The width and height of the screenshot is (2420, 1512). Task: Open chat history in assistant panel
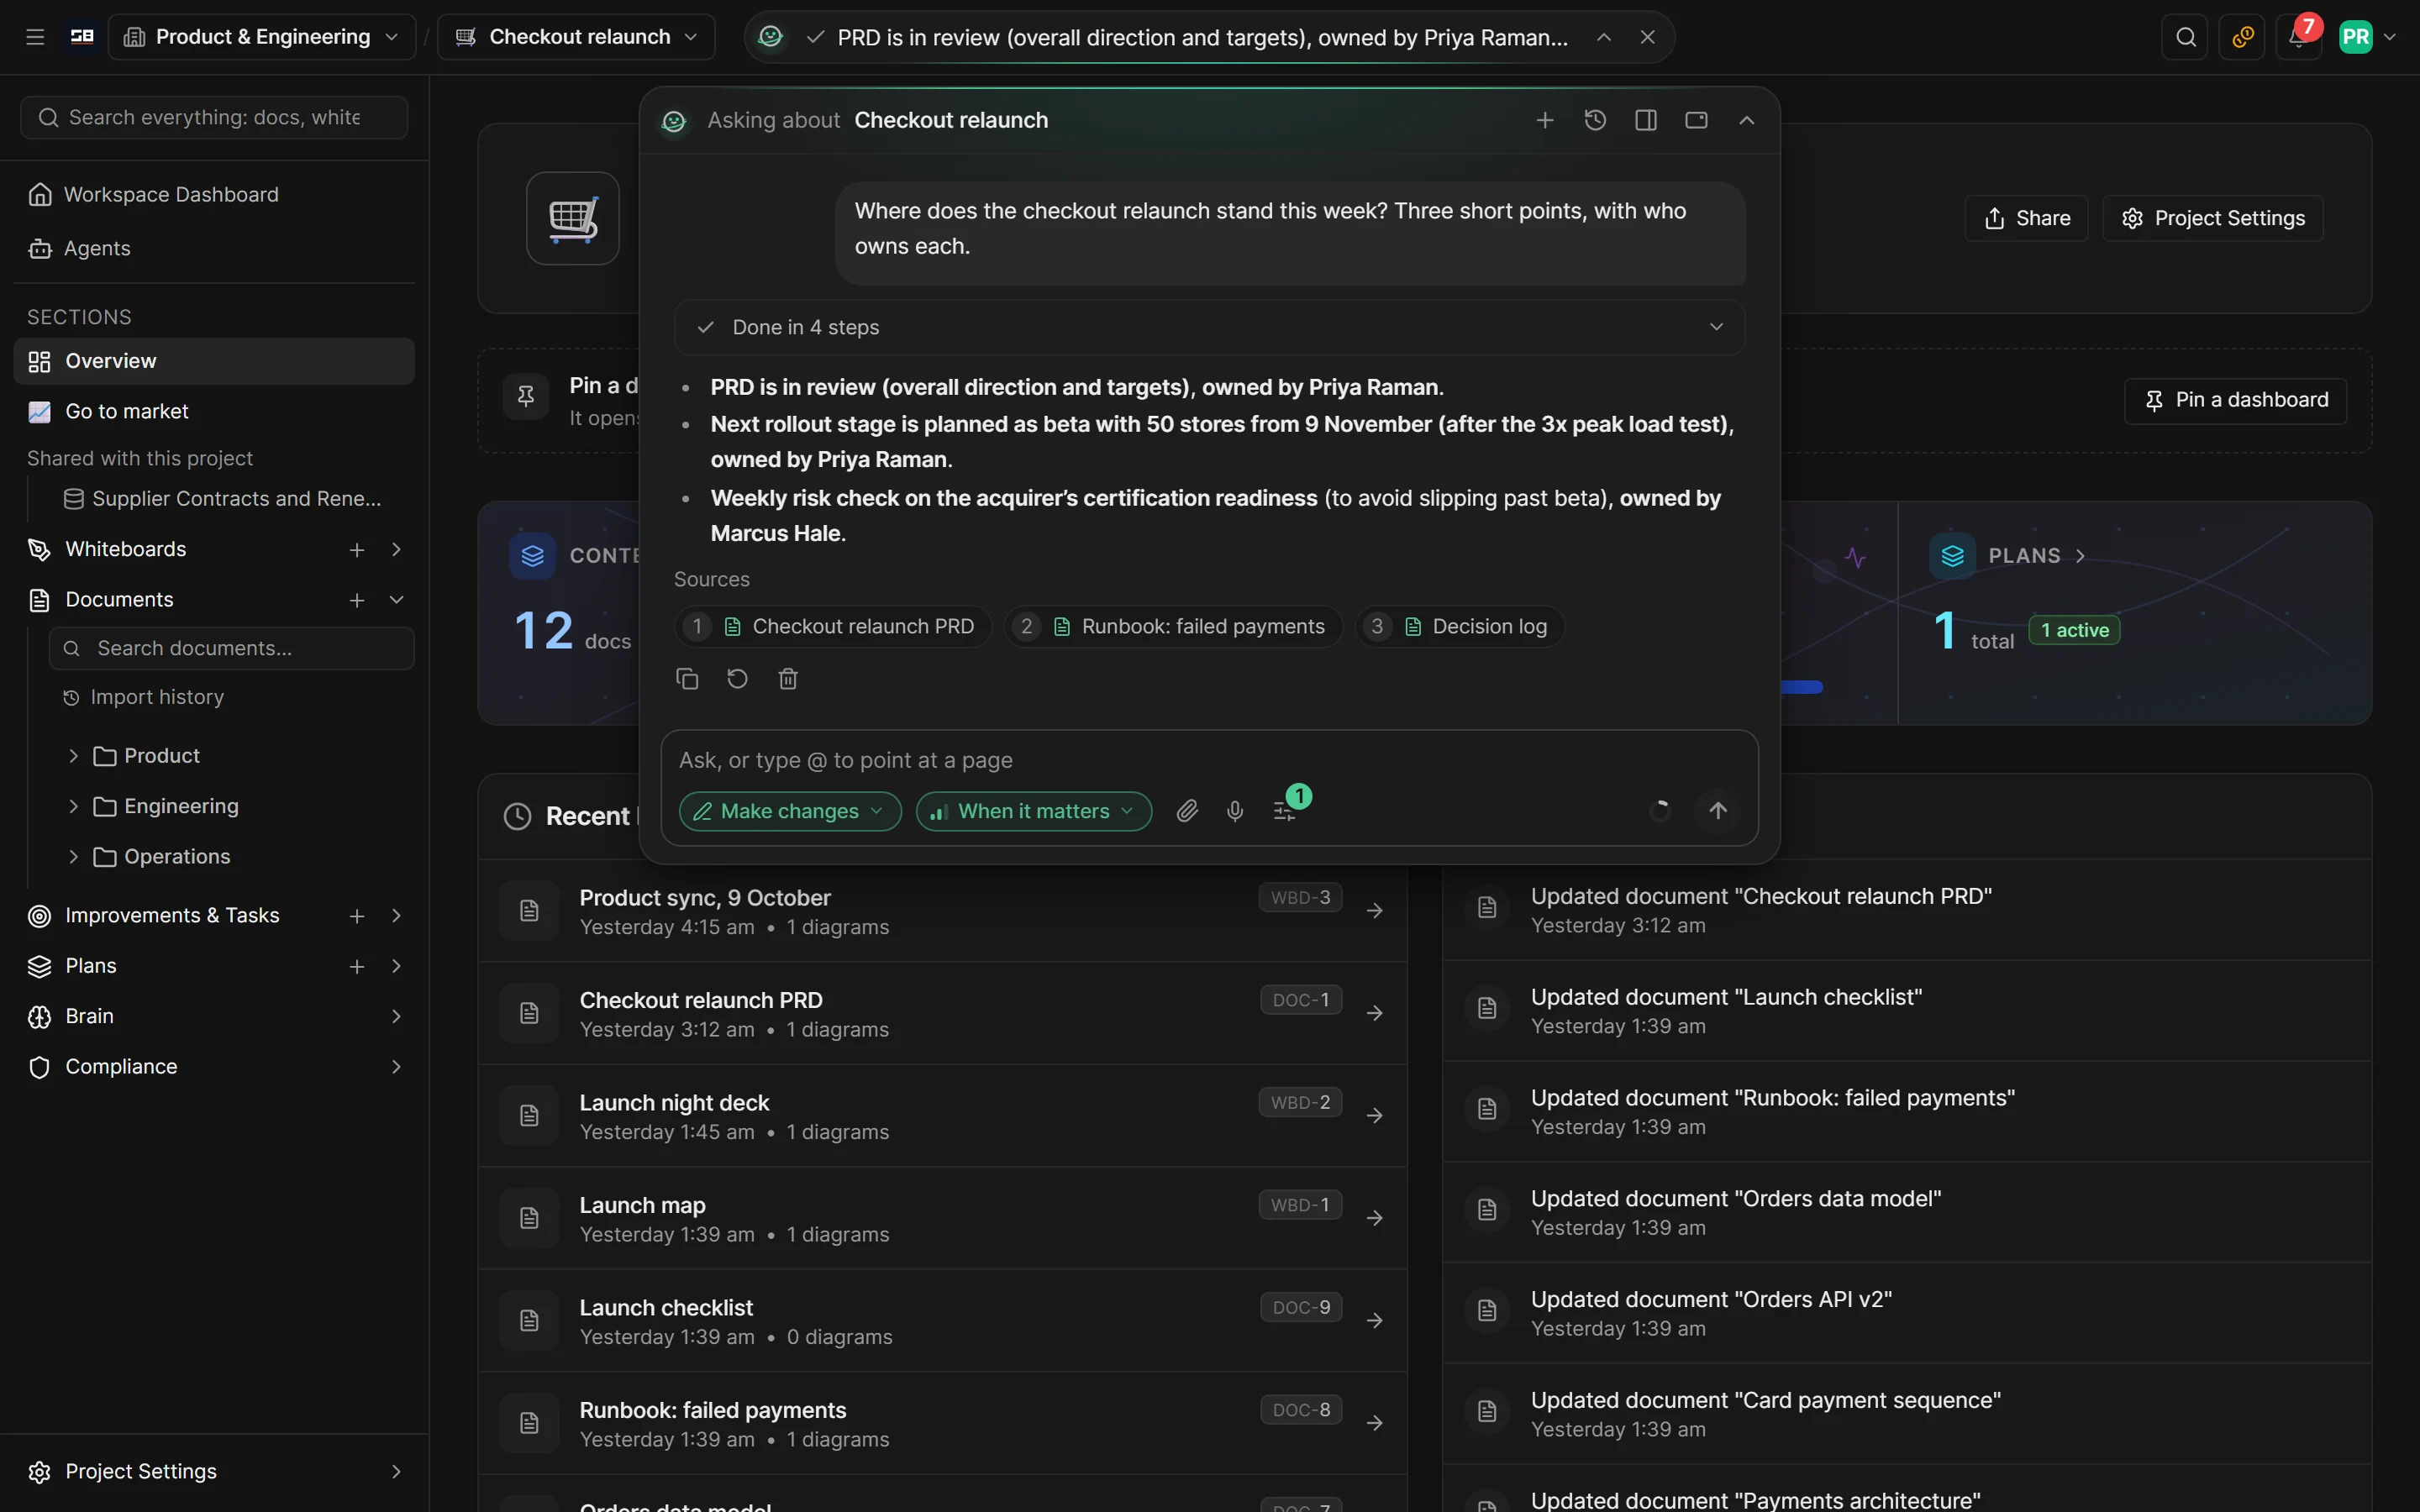coord(1595,120)
